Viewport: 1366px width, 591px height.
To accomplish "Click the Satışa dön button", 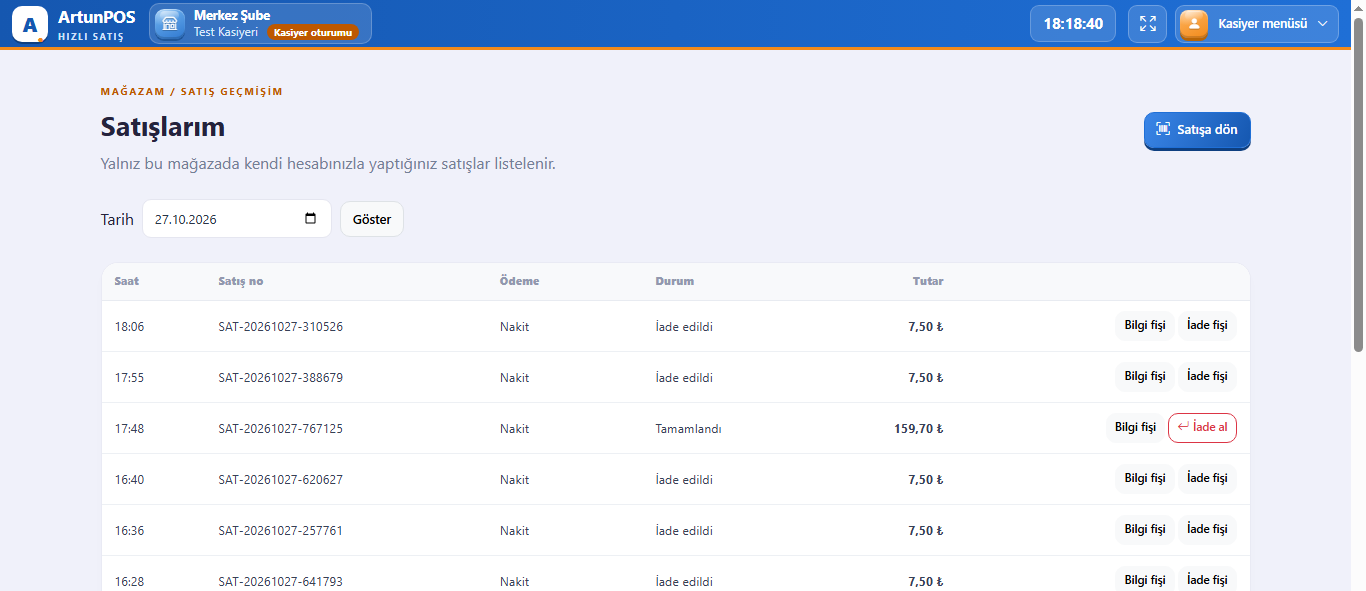I will tap(1197, 130).
